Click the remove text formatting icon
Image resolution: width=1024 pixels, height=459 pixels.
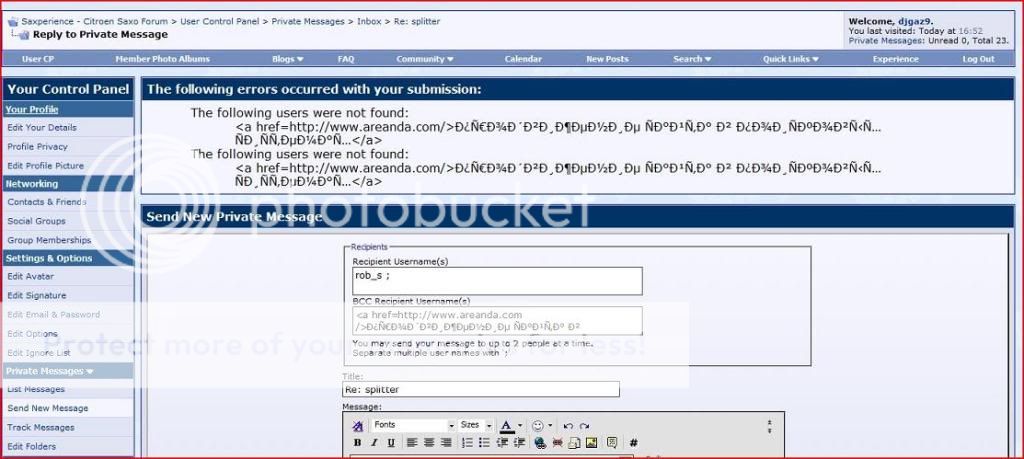(x=358, y=426)
